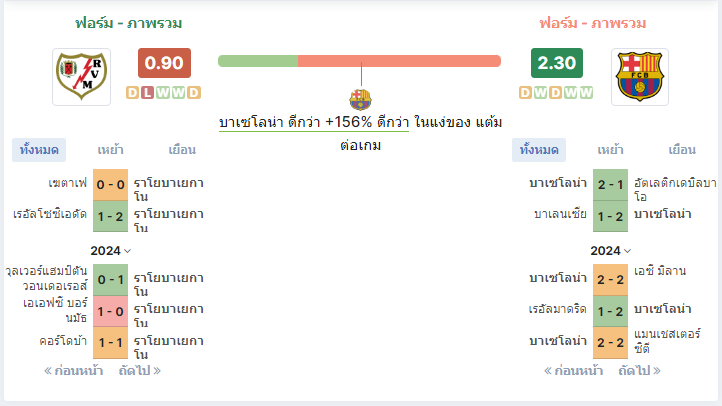Expand left 2024 year dropdown
The width and height of the screenshot is (722, 406).
click(111, 251)
